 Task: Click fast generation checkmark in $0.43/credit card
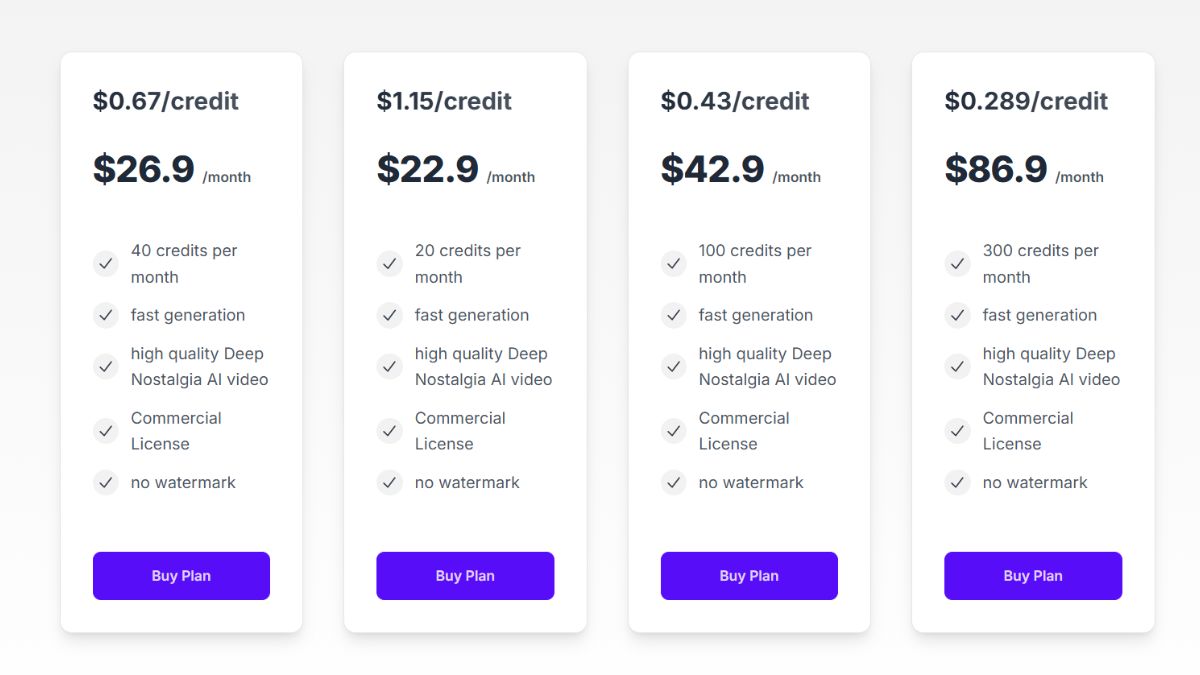[x=674, y=315]
